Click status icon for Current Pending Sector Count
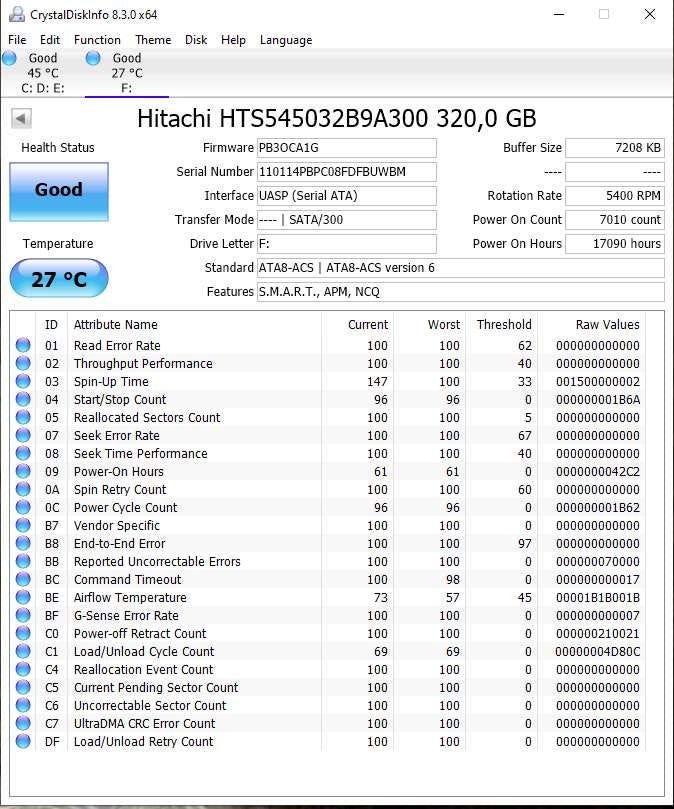This screenshot has height=809, width=674. (23, 687)
